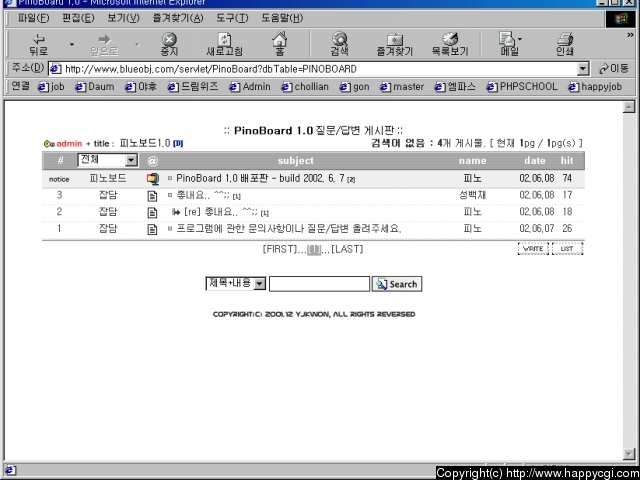
Task: Click the WRITE button
Action: [x=533, y=249]
